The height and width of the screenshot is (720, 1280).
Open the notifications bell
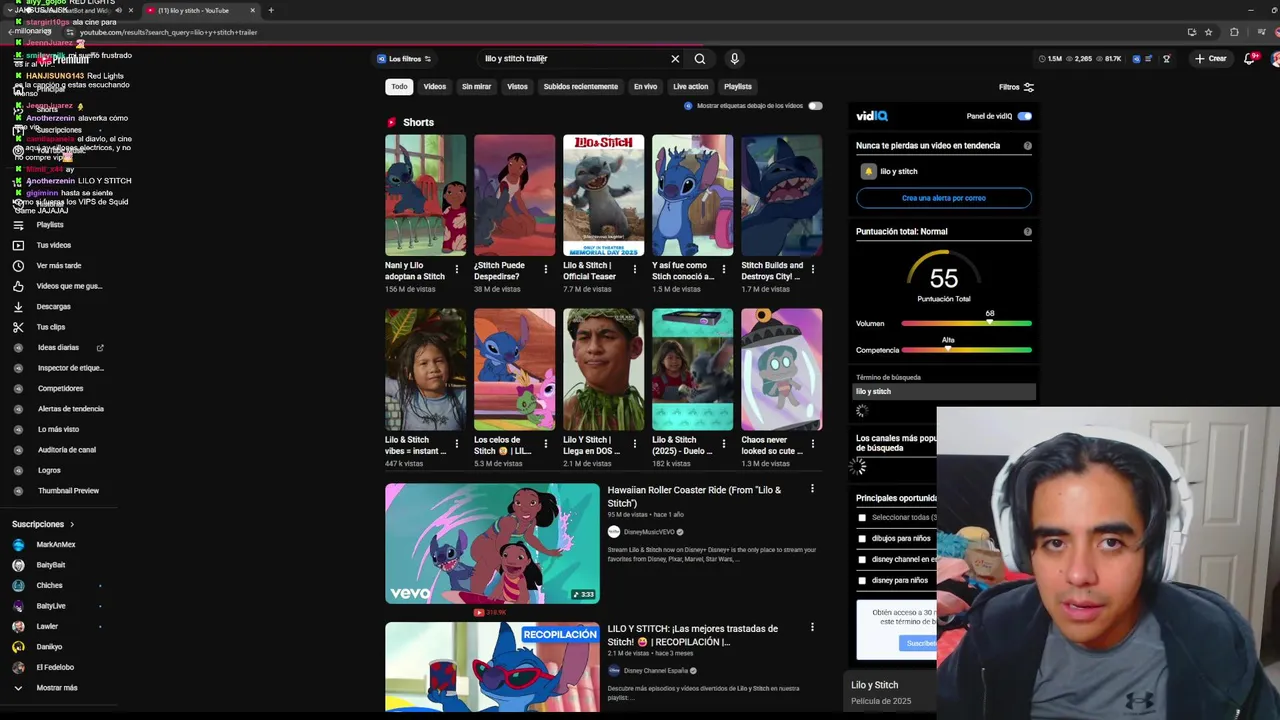tap(1249, 59)
